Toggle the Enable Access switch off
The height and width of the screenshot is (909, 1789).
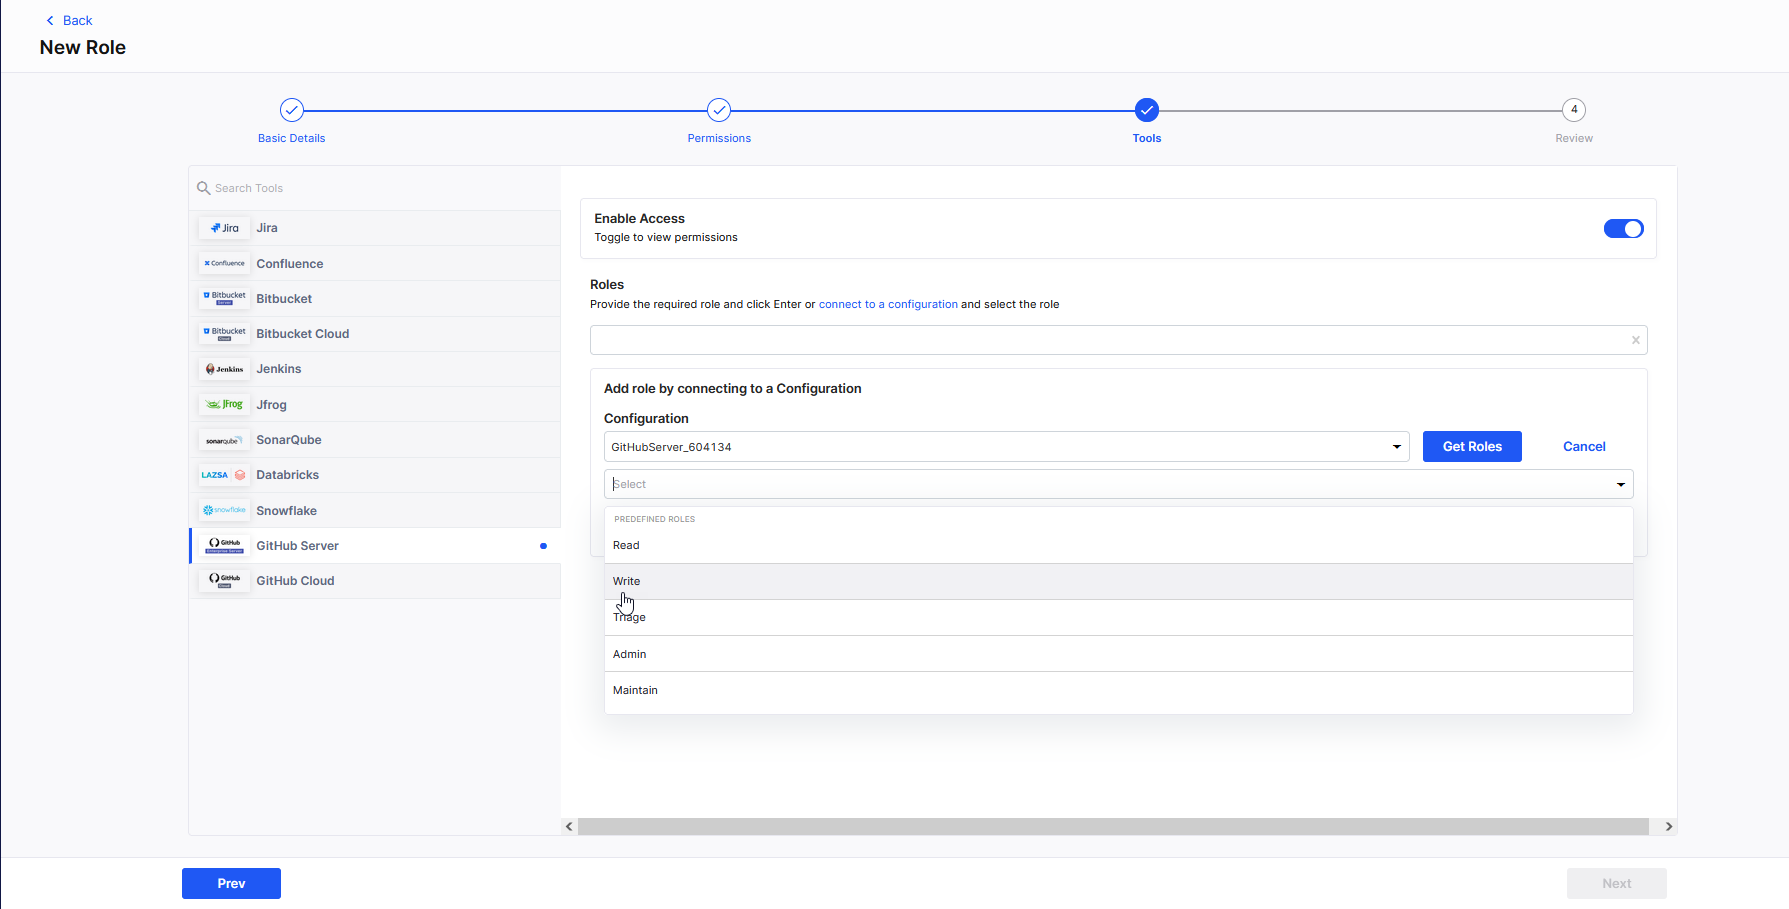click(x=1624, y=229)
